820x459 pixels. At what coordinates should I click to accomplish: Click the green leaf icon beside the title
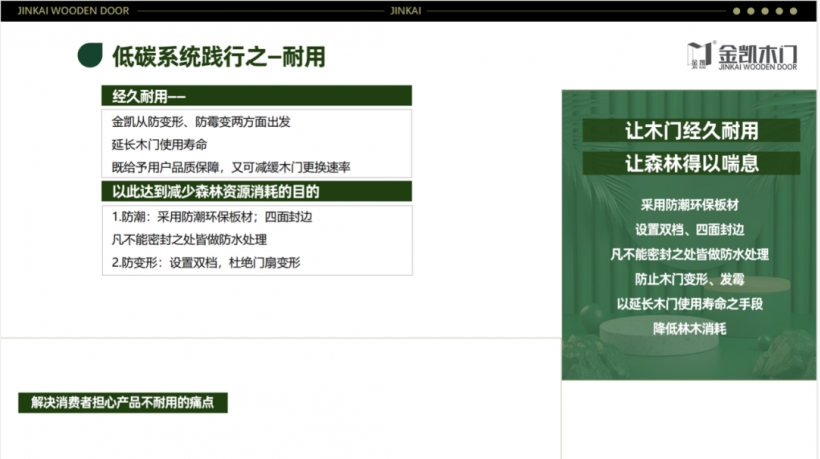[x=90, y=56]
